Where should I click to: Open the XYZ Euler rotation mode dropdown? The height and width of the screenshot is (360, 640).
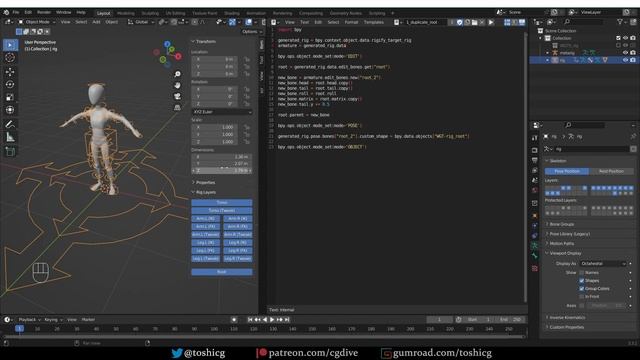(222, 112)
